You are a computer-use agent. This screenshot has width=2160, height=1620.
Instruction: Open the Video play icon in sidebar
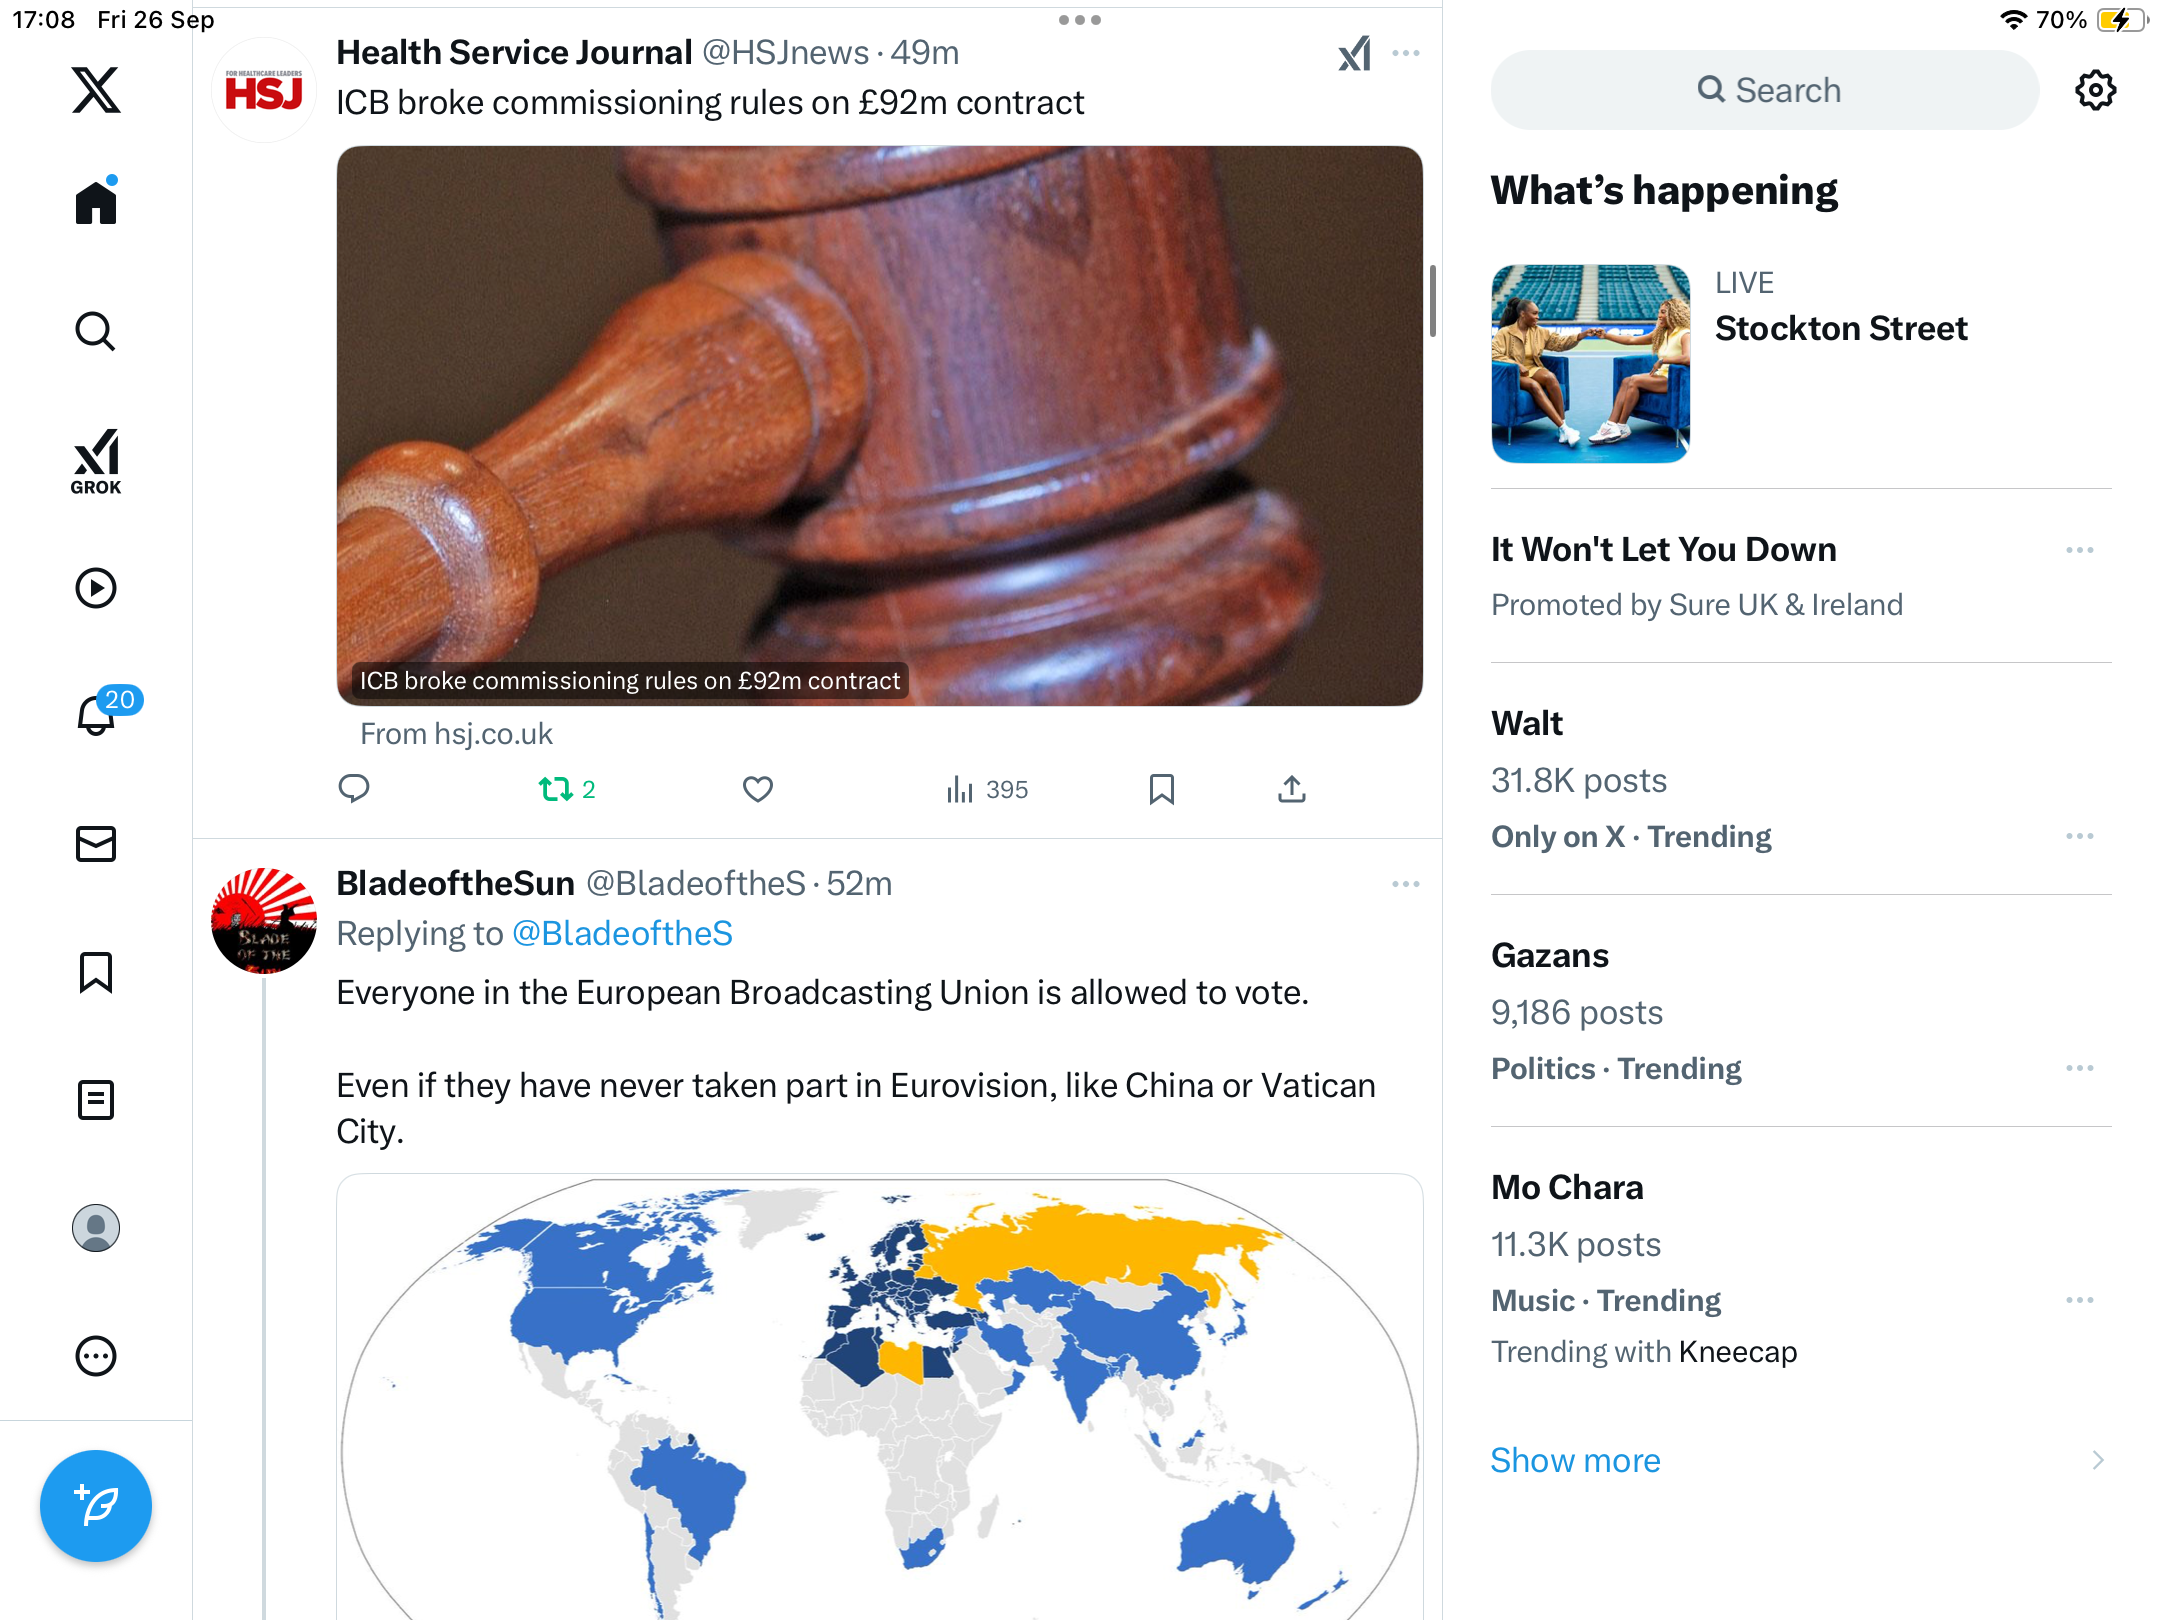(x=96, y=588)
